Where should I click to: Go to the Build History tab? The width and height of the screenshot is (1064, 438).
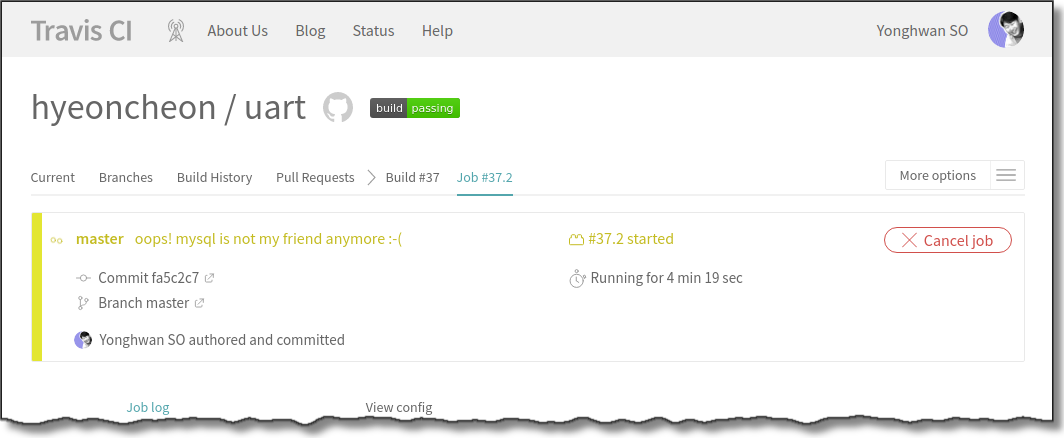click(214, 177)
